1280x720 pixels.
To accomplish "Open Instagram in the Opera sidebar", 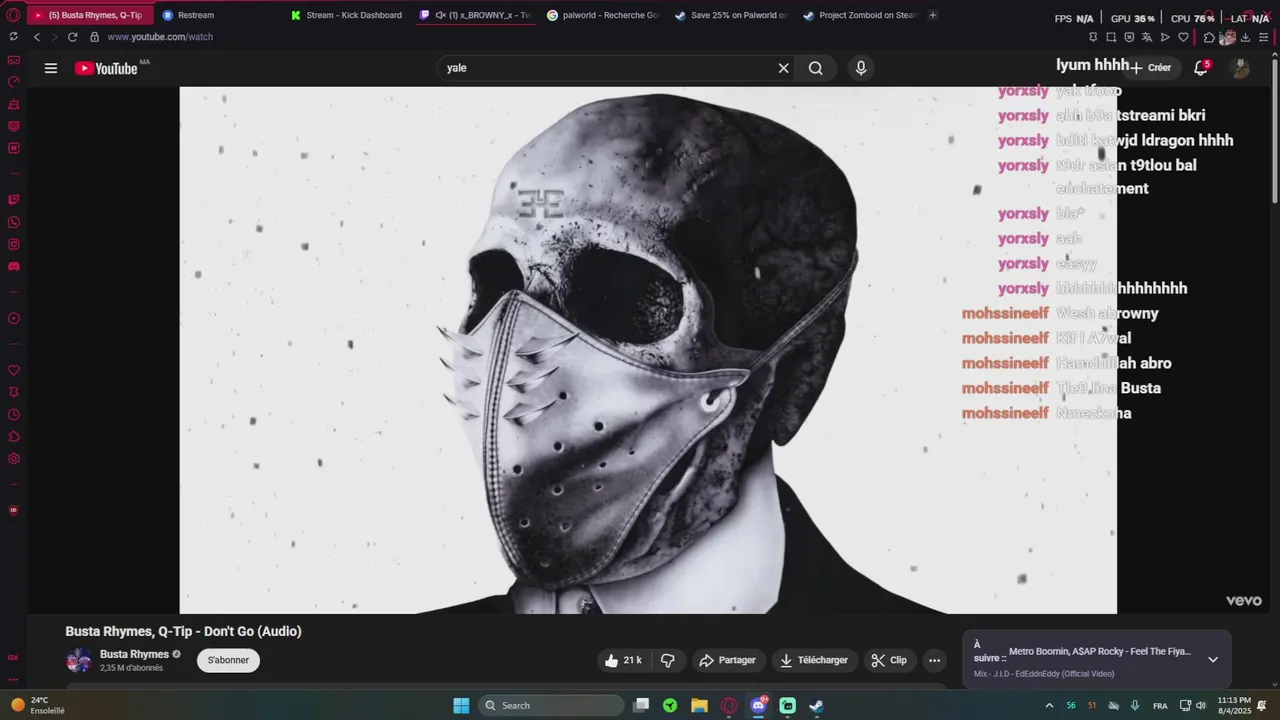I will (x=14, y=244).
